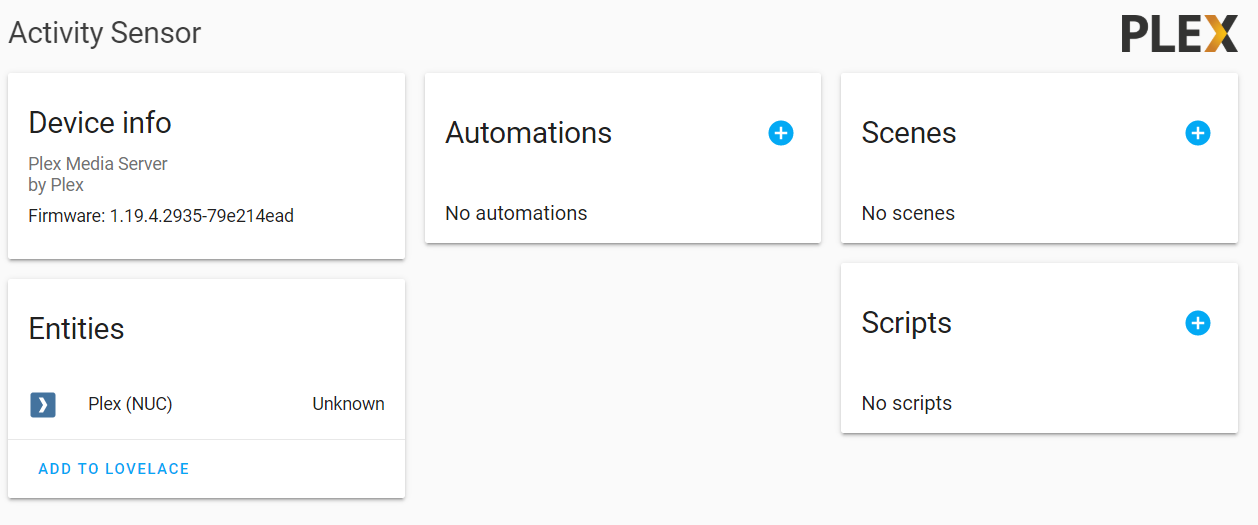
Task: Click the Scripts card heading
Action: [x=906, y=322]
